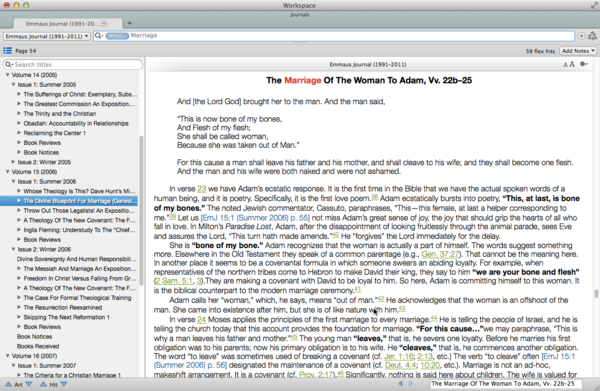The height and width of the screenshot is (391, 600).
Task: Collapse Issue 1: Summer 2005
Action: pos(13,85)
